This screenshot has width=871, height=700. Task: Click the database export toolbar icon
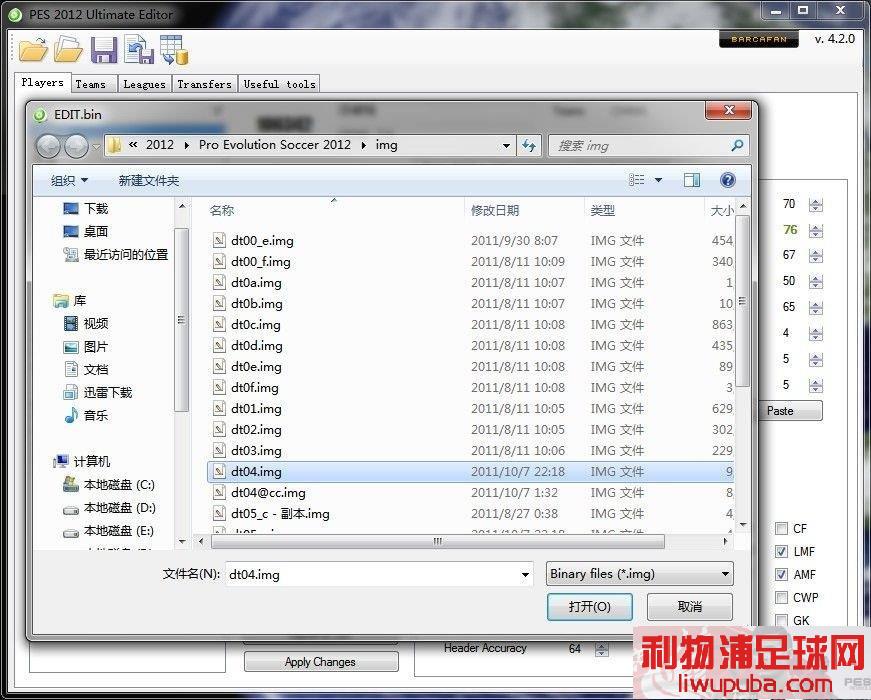tap(174, 50)
